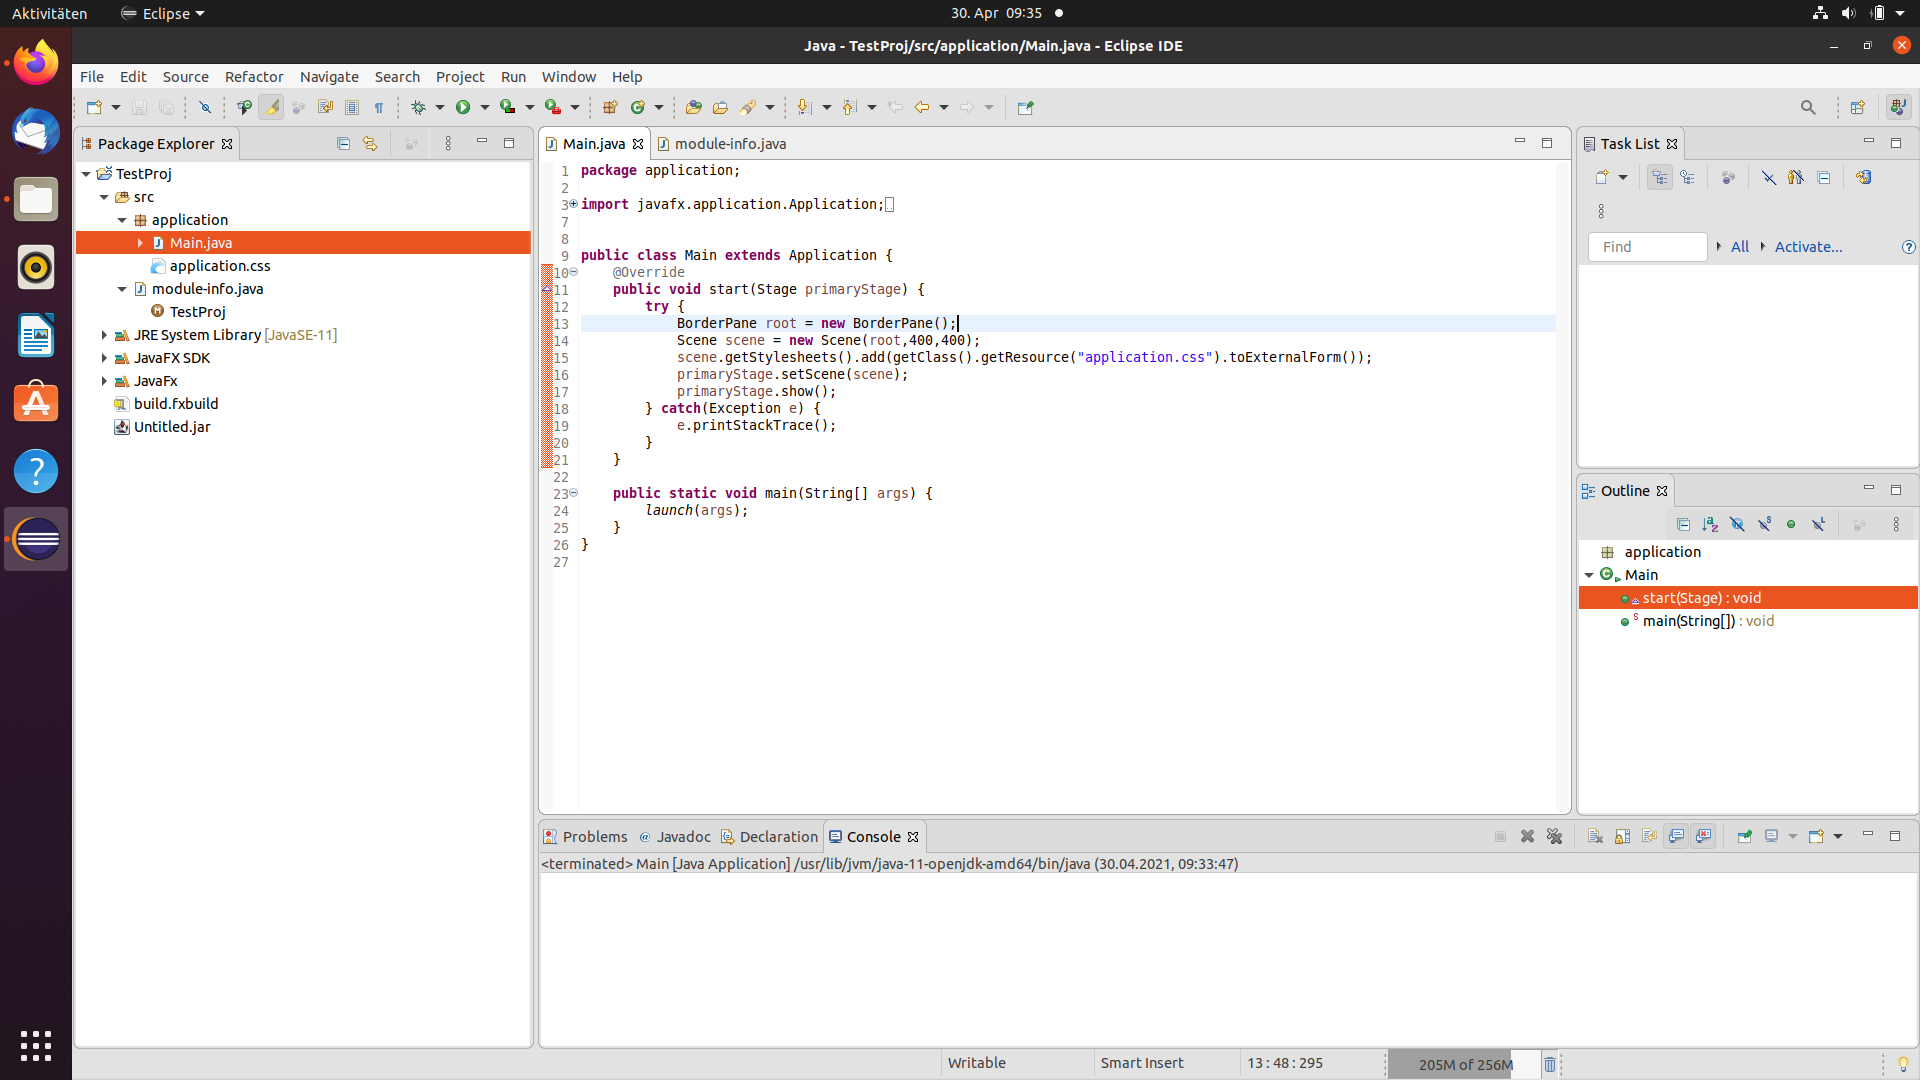Collapse the src folder node
The image size is (1920, 1080).
click(x=104, y=197)
